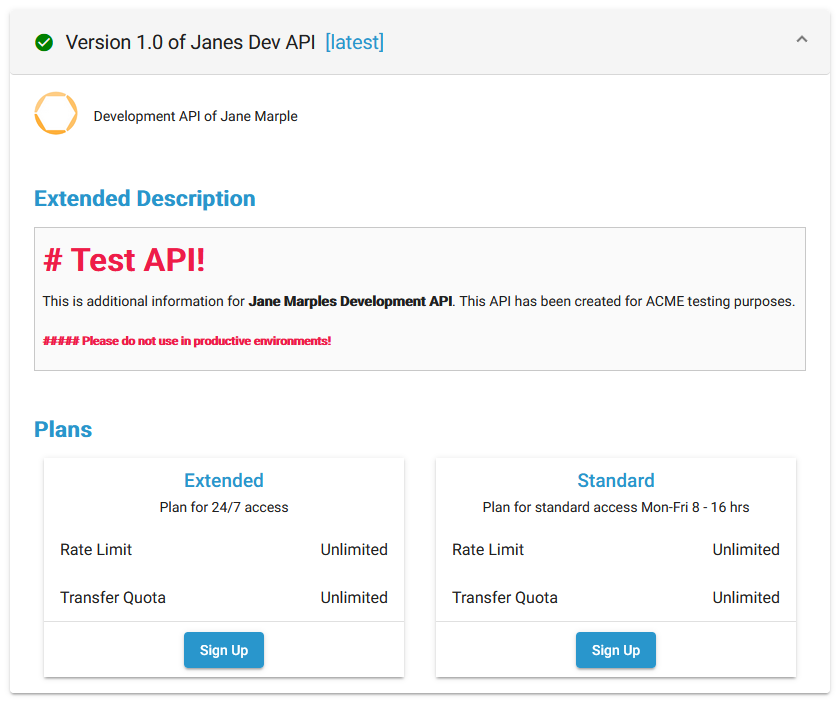Click Unlimited Transfer Quota value in Extended plan

pyautogui.click(x=354, y=598)
